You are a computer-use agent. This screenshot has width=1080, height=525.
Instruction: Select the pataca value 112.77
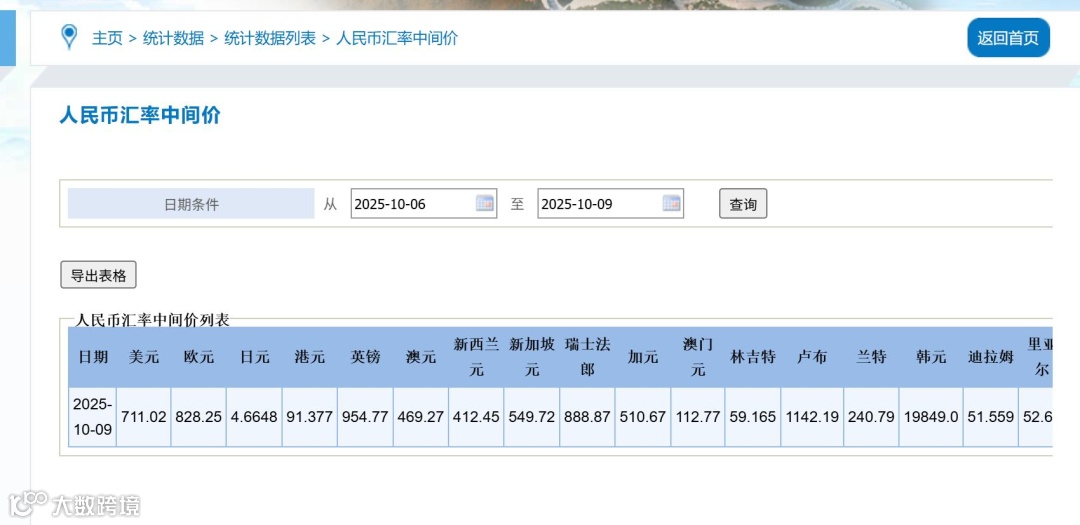pyautogui.click(x=698, y=417)
